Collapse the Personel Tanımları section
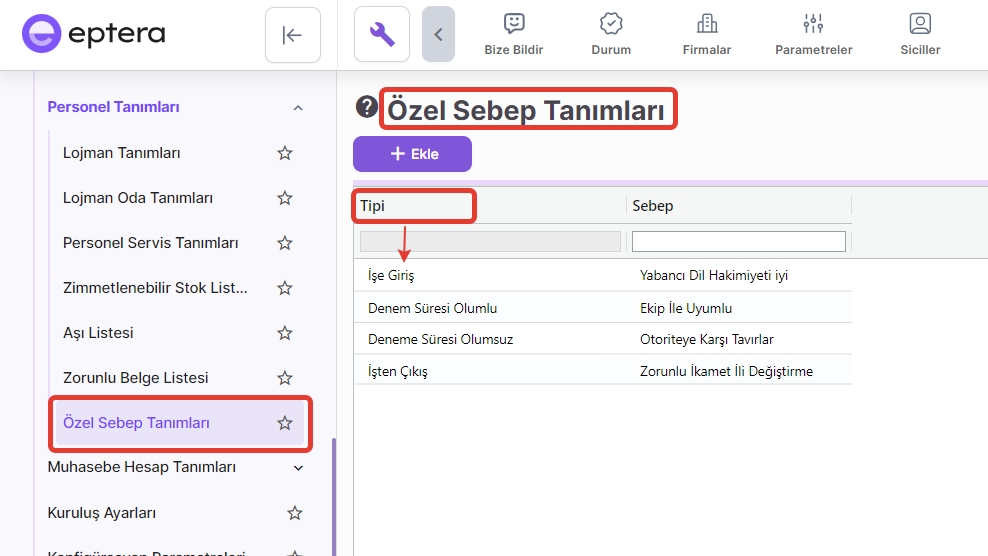Screen dimensions: 988x556 click(x=297, y=108)
